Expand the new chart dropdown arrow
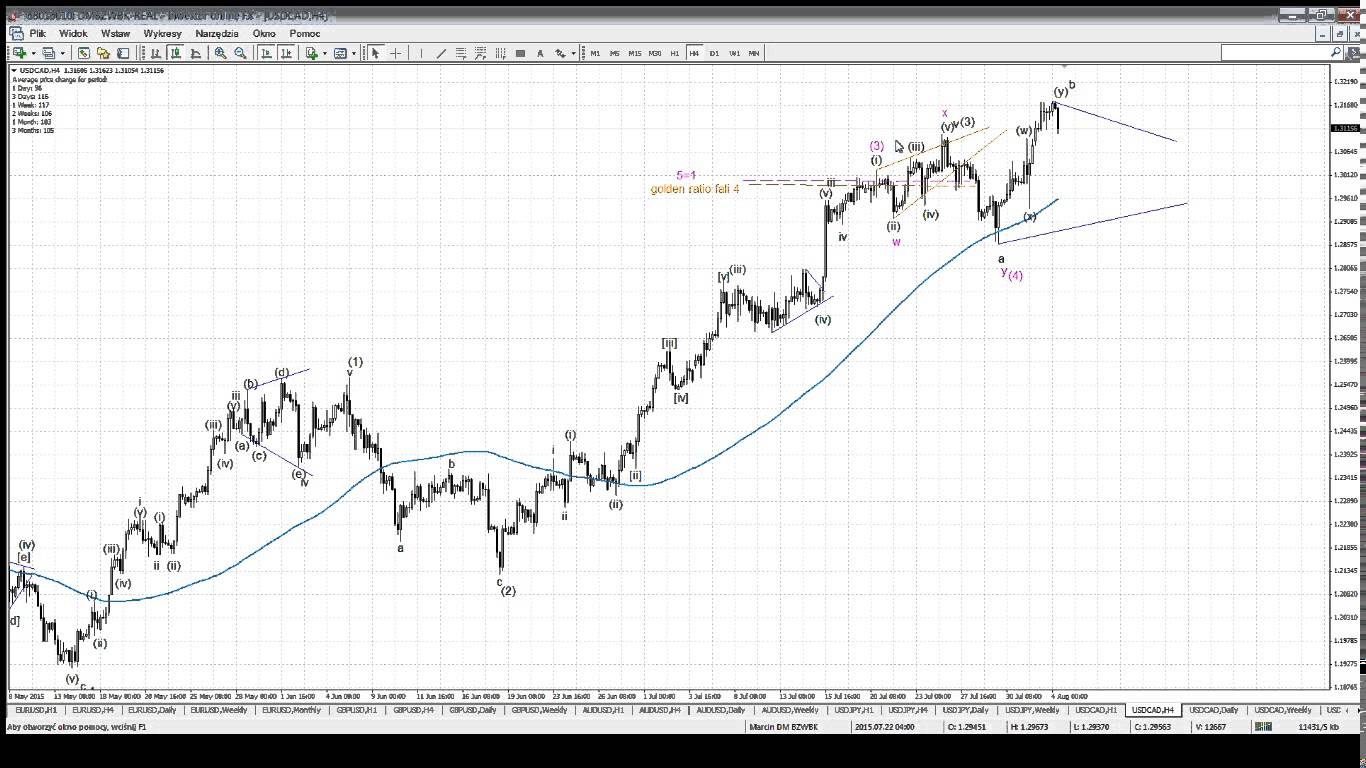 point(33,53)
